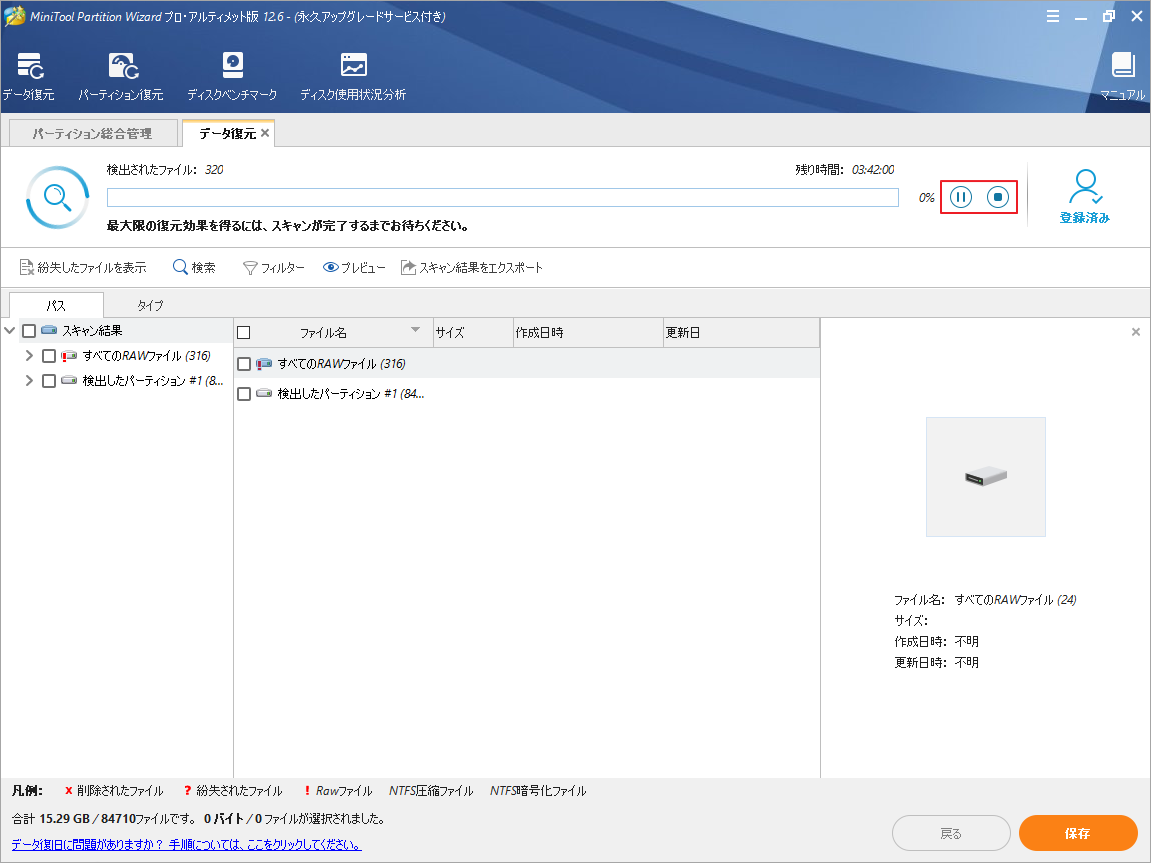Expand すべてのRAWファイル (316) tree node

(28, 355)
